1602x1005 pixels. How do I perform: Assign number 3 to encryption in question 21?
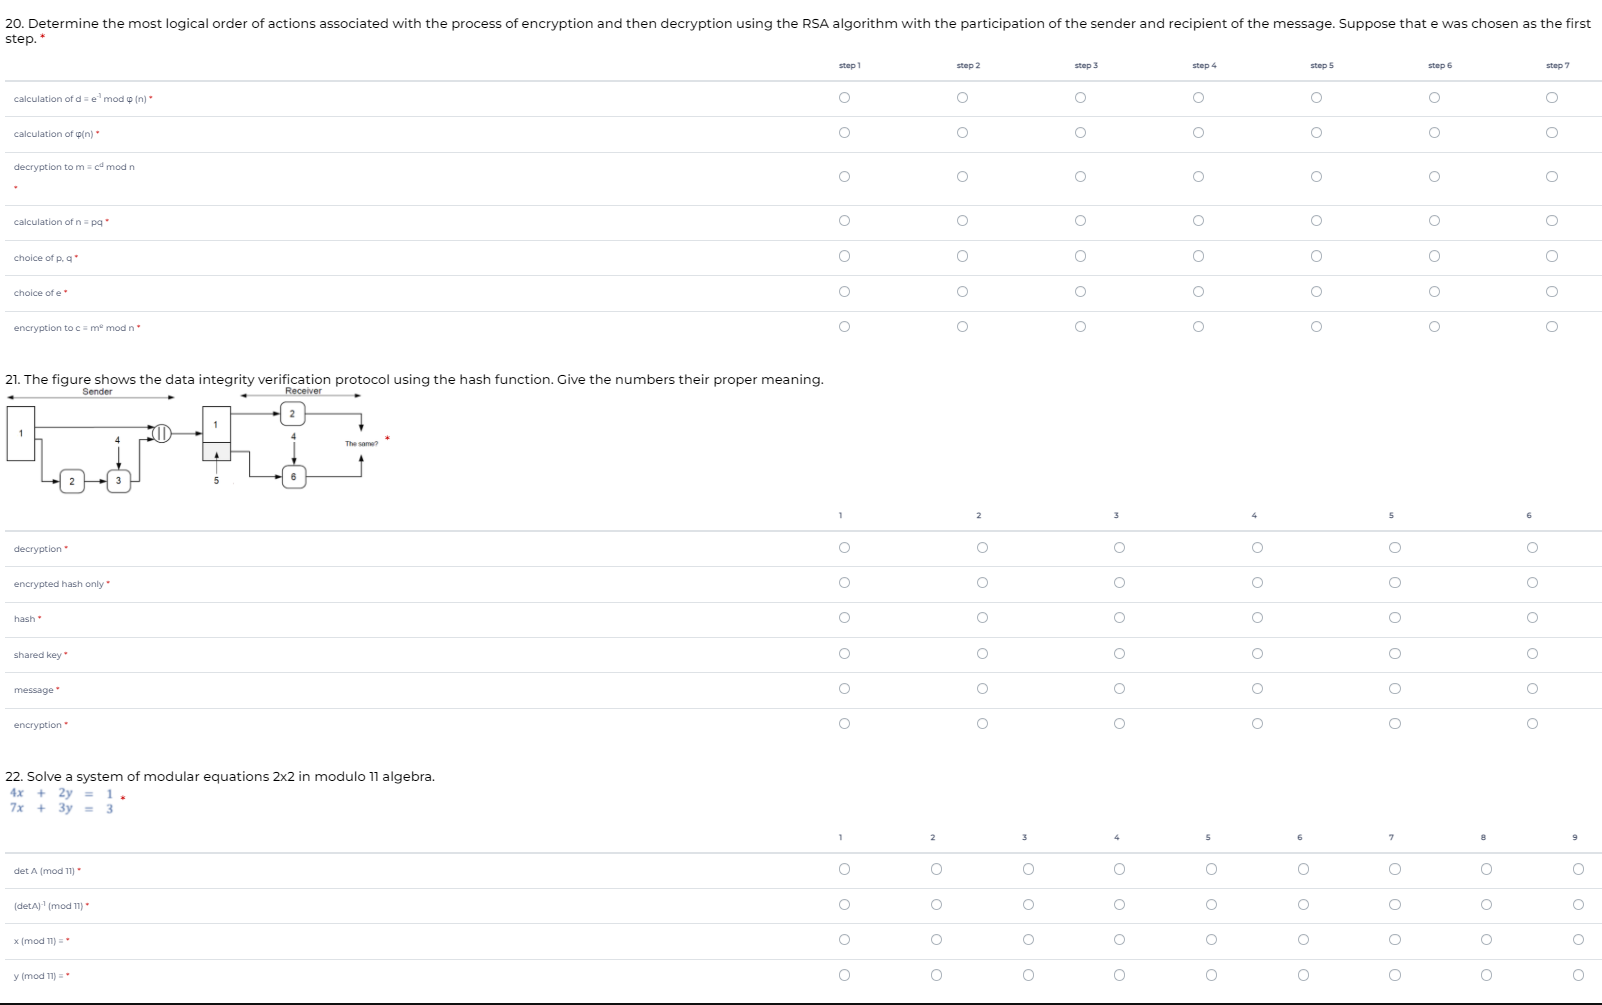[x=1119, y=724]
